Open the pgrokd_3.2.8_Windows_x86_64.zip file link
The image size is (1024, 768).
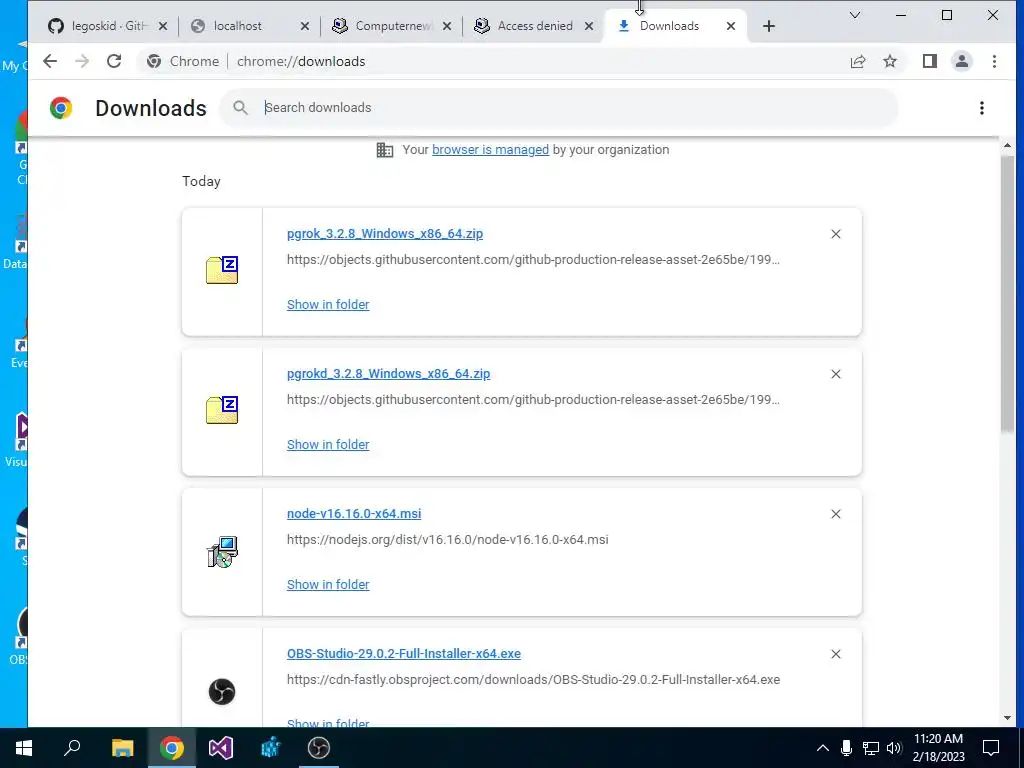tap(389, 374)
